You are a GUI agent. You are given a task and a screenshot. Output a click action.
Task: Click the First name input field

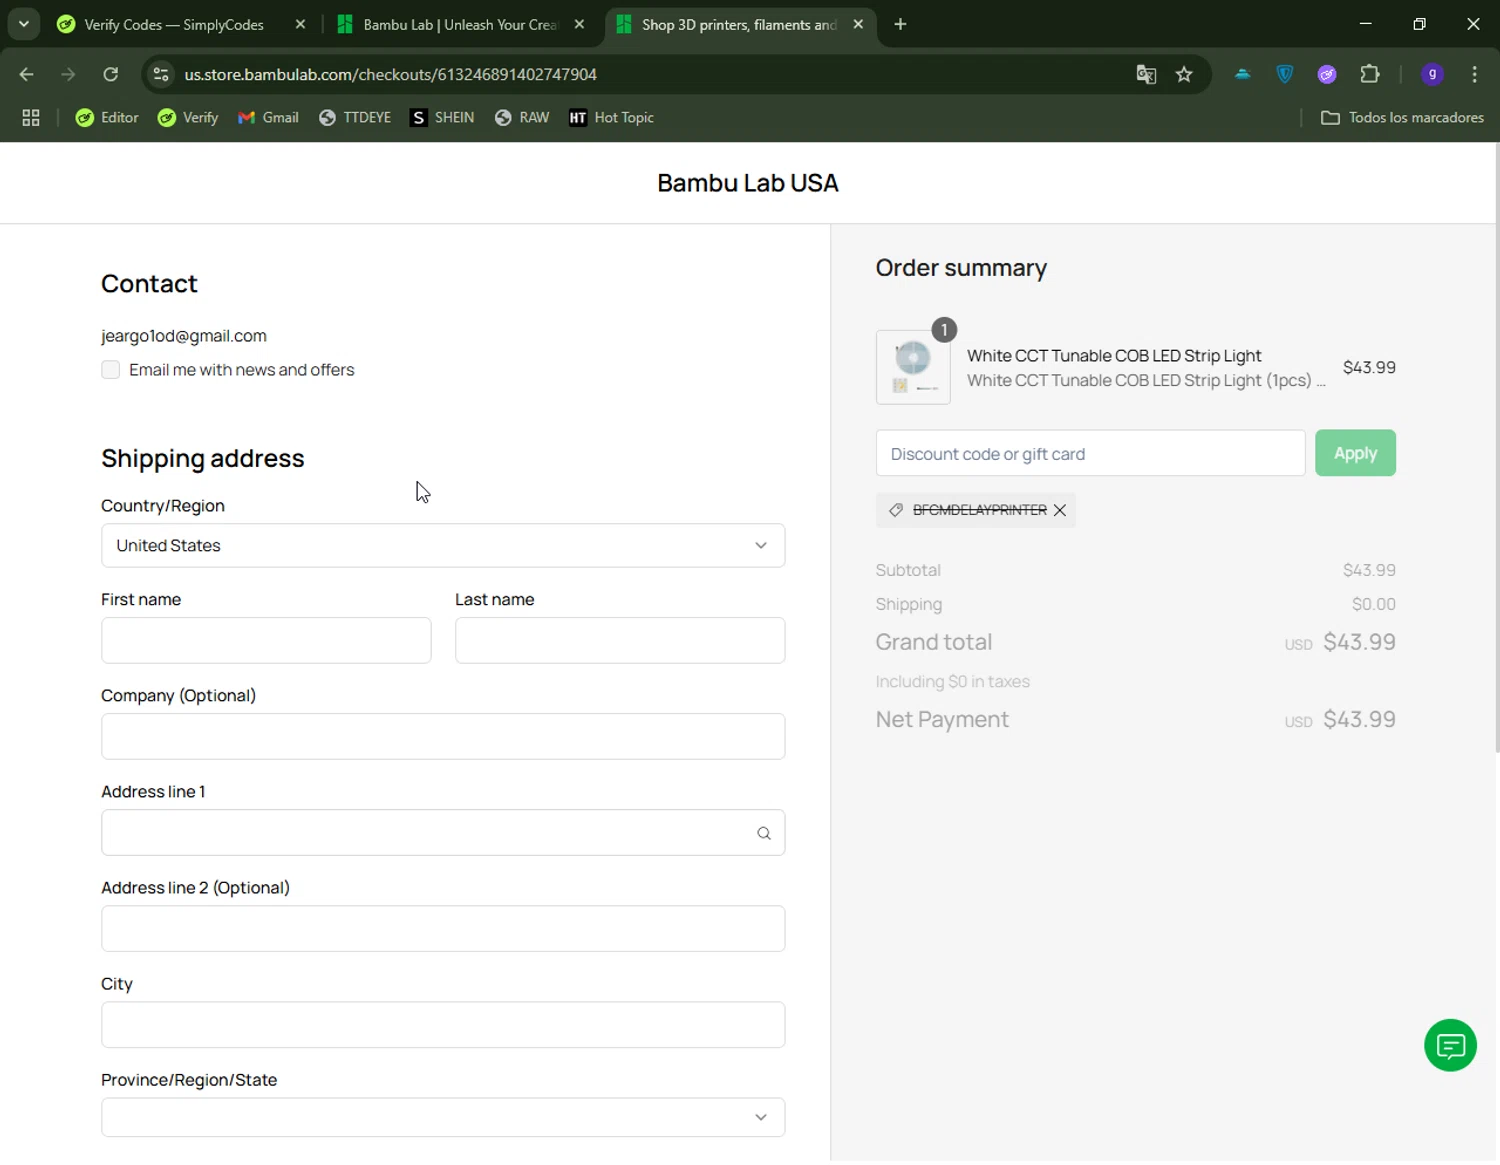pyautogui.click(x=266, y=640)
